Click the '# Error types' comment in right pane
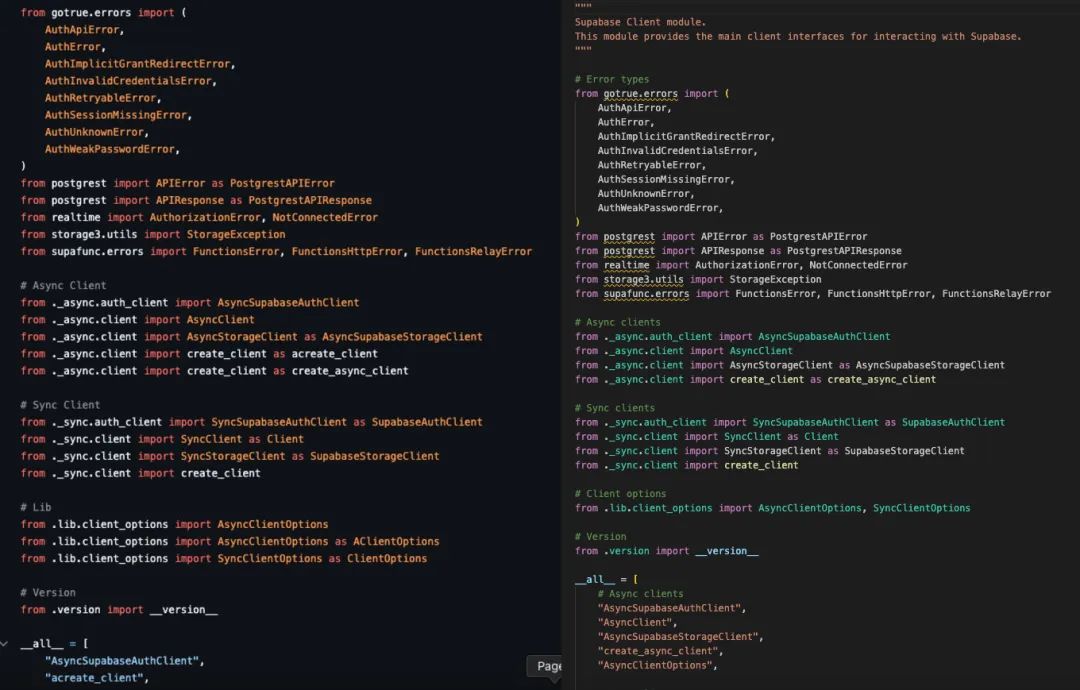 pyautogui.click(x=612, y=79)
